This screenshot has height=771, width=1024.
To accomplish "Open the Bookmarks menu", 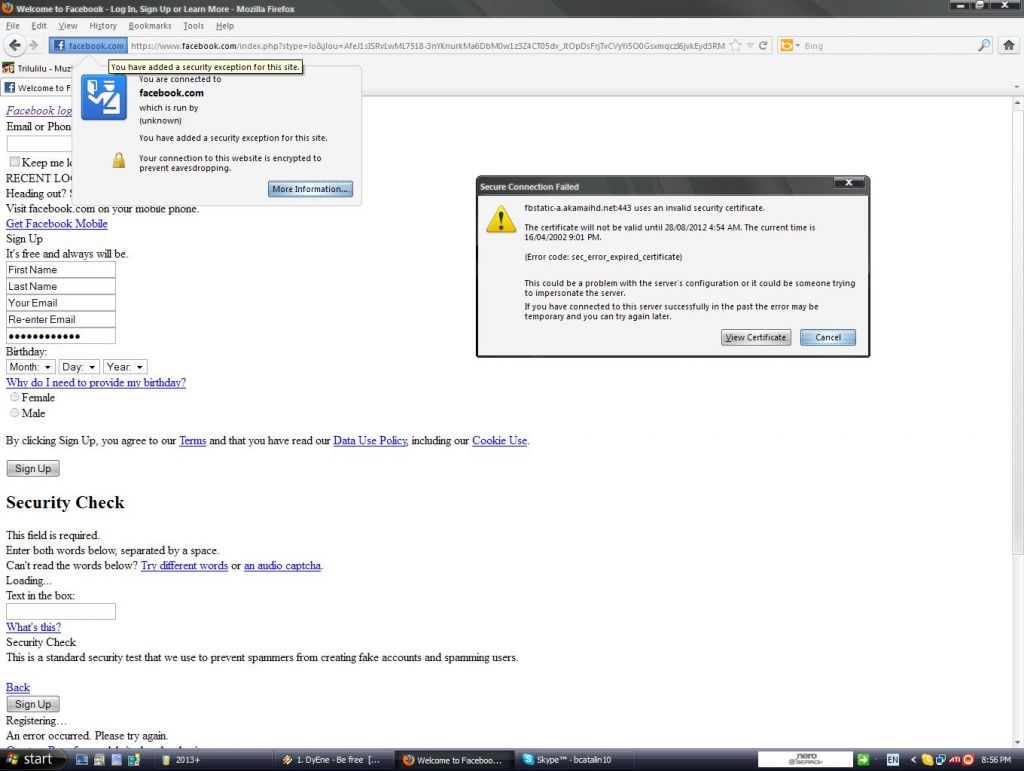I will pyautogui.click(x=150, y=26).
